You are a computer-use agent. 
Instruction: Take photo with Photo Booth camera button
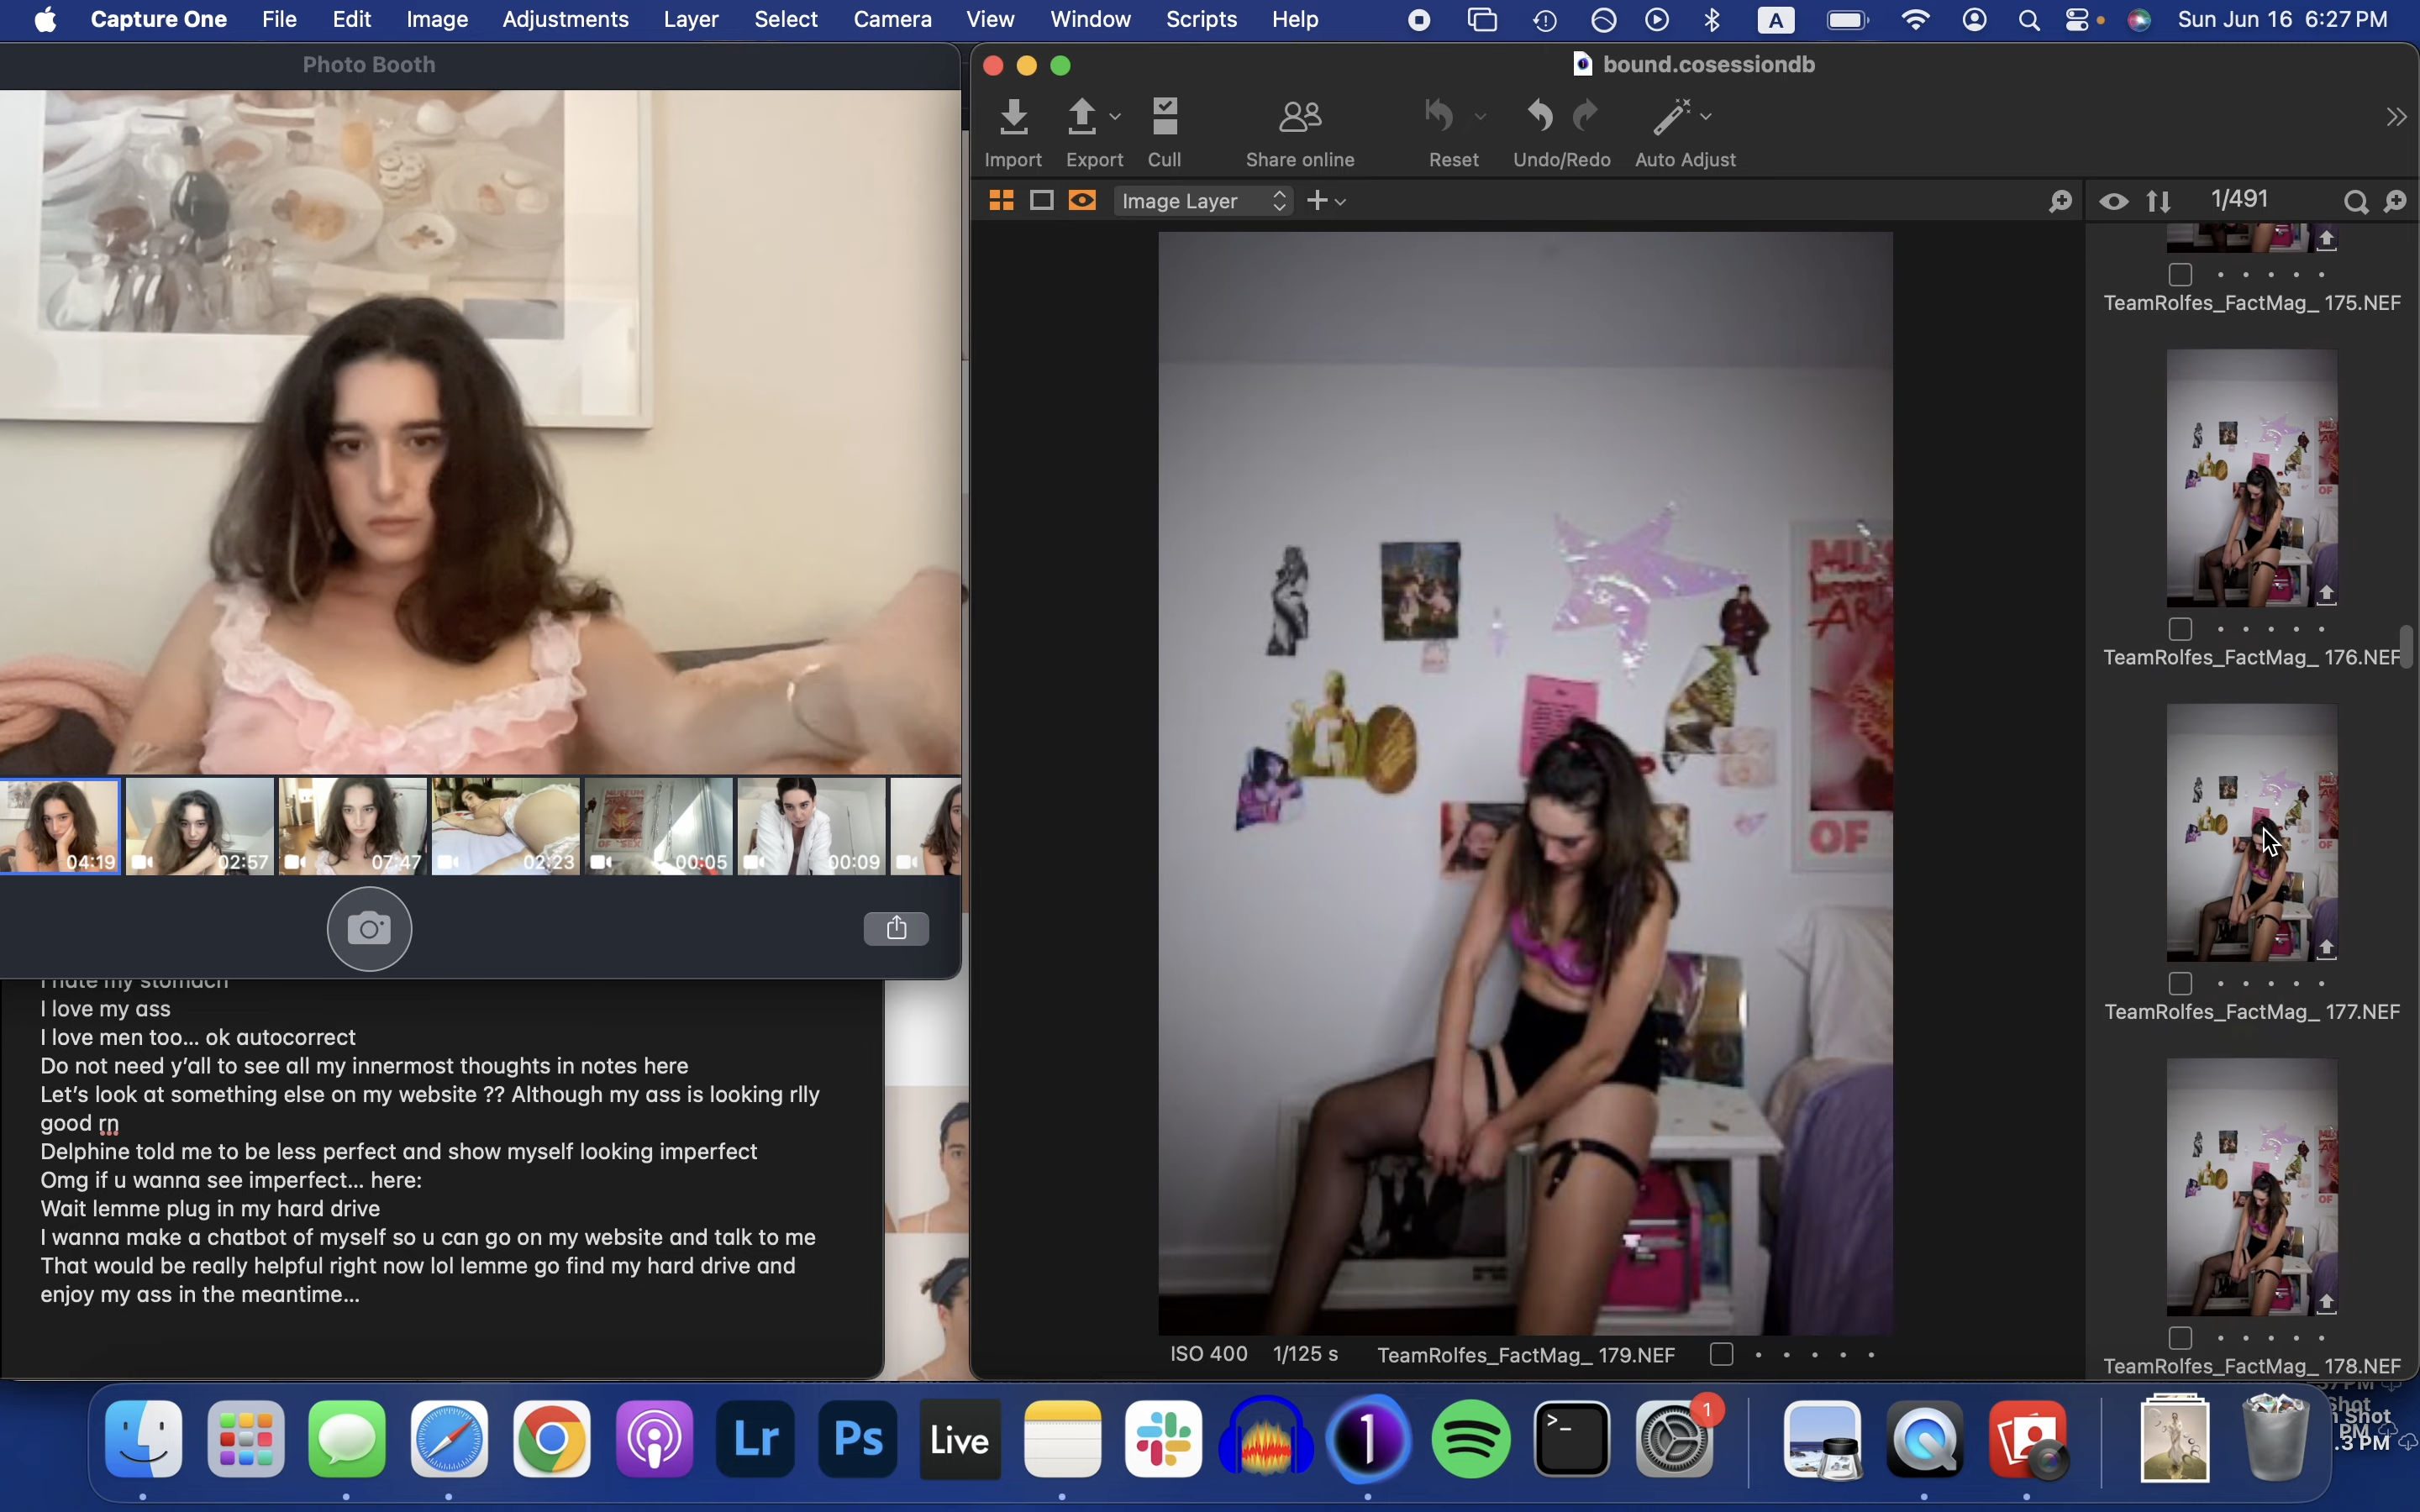click(x=370, y=929)
